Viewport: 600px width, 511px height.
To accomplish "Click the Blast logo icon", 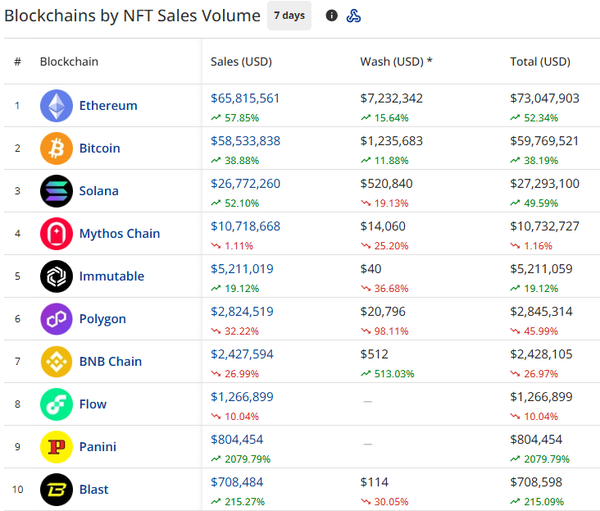I will pyautogui.click(x=56, y=489).
